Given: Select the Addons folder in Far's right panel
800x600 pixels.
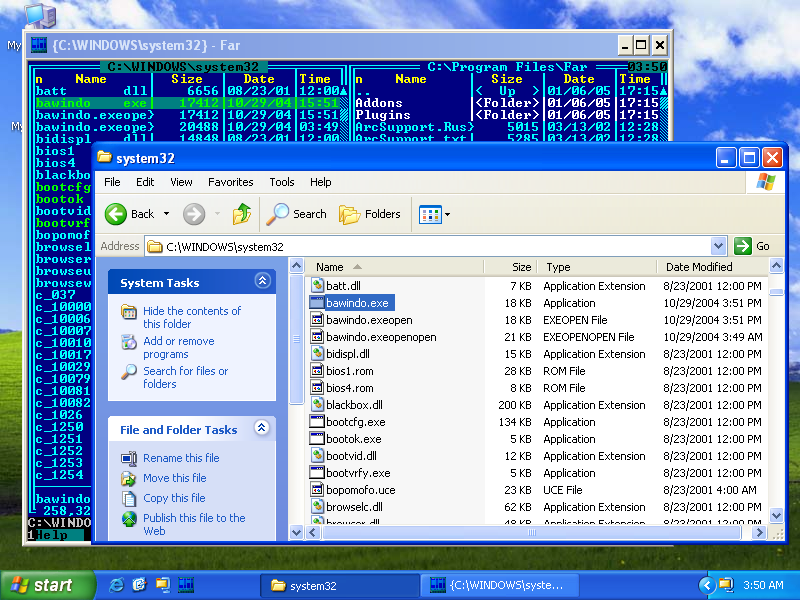Looking at the screenshot, I should click(x=379, y=103).
